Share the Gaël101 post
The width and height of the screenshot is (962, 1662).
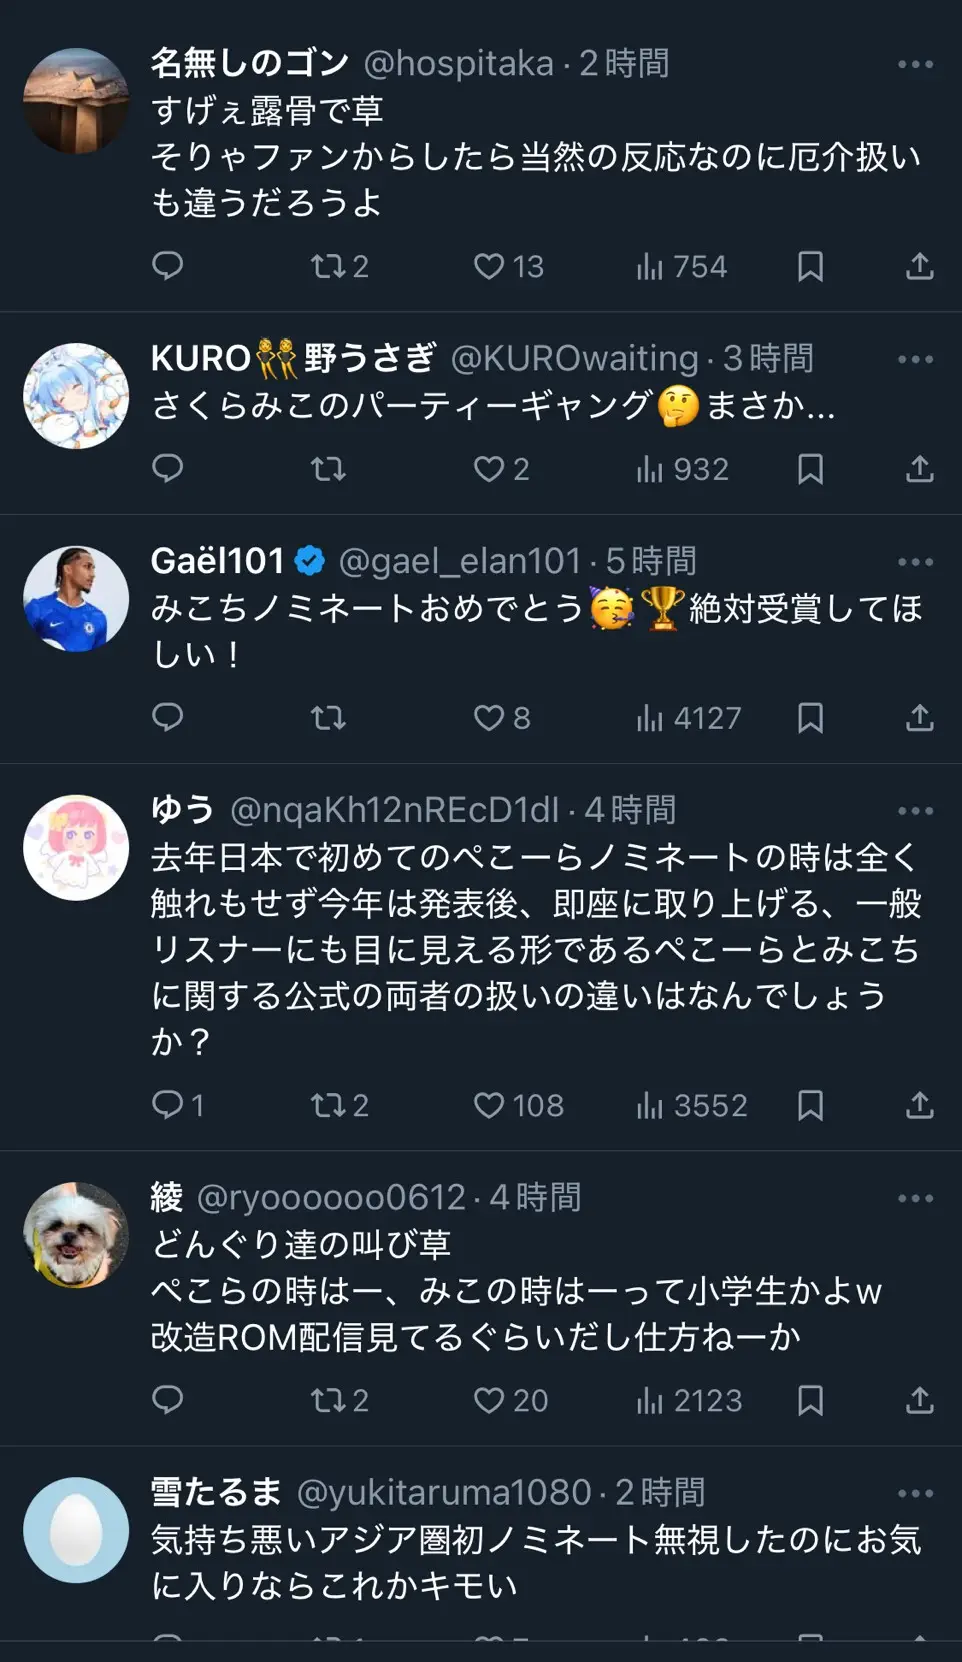coord(919,718)
